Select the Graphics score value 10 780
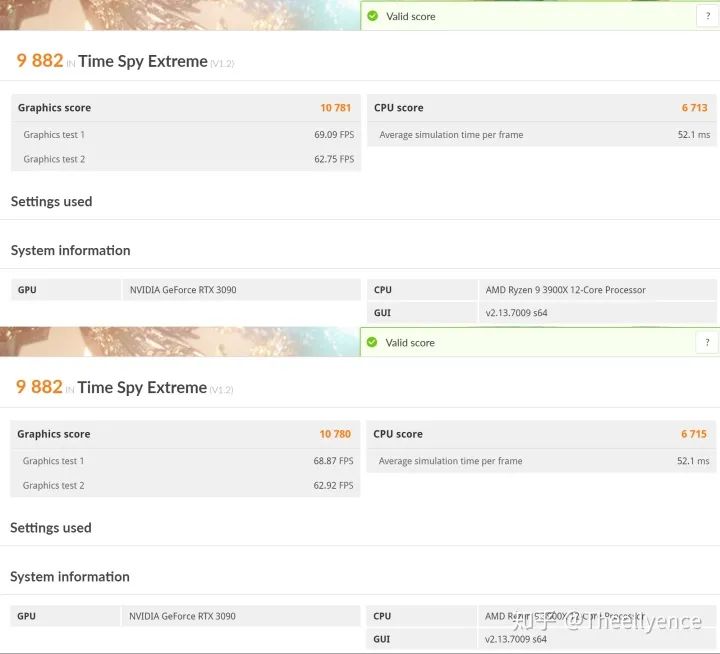 tap(335, 434)
